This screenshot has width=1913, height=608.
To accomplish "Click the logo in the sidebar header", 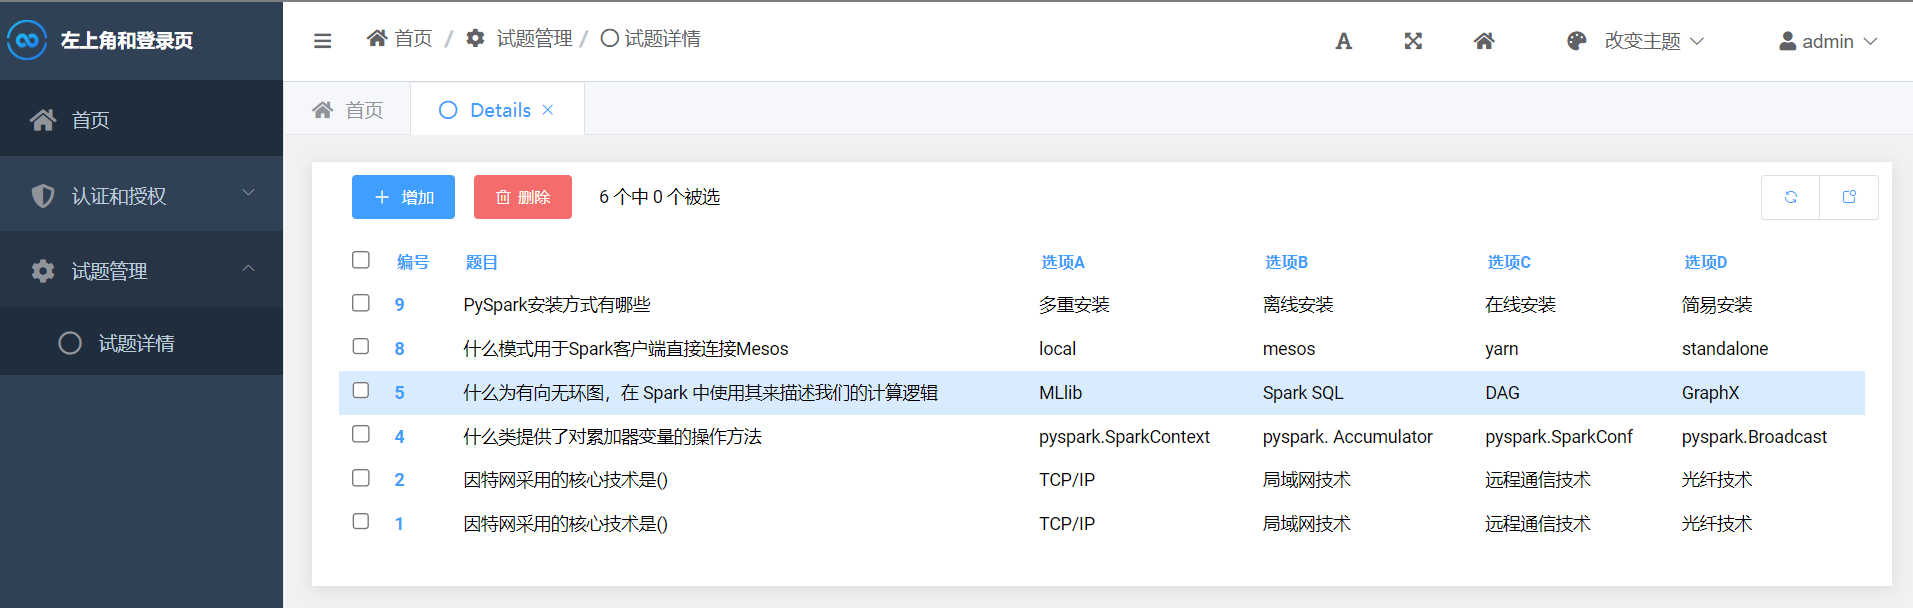I will coord(27,40).
